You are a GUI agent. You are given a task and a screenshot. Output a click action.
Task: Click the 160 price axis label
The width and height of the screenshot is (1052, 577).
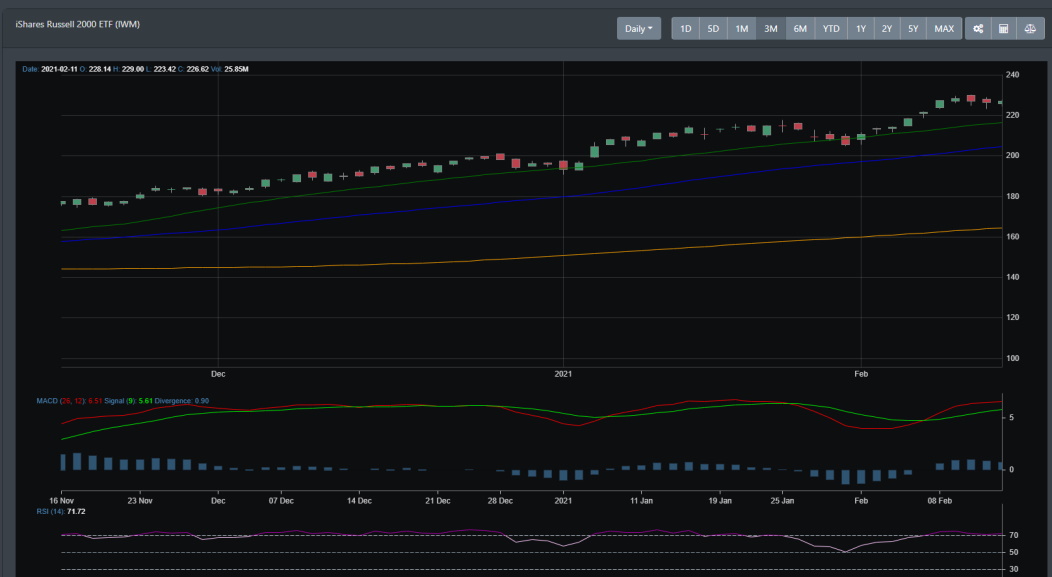pyautogui.click(x=1012, y=237)
